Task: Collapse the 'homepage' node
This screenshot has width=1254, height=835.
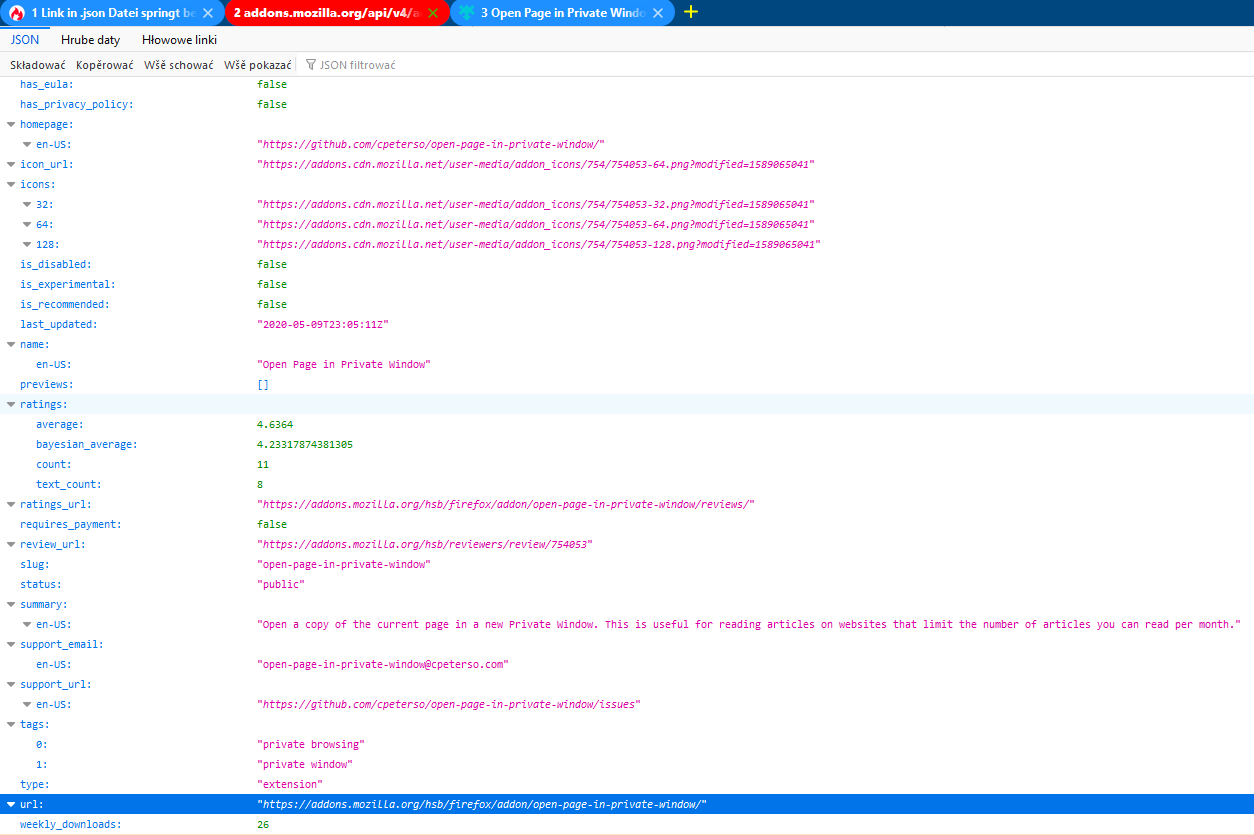Action: pyautogui.click(x=11, y=124)
